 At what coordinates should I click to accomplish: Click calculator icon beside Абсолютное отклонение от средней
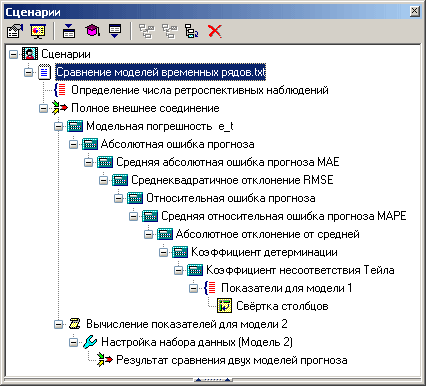(x=165, y=234)
